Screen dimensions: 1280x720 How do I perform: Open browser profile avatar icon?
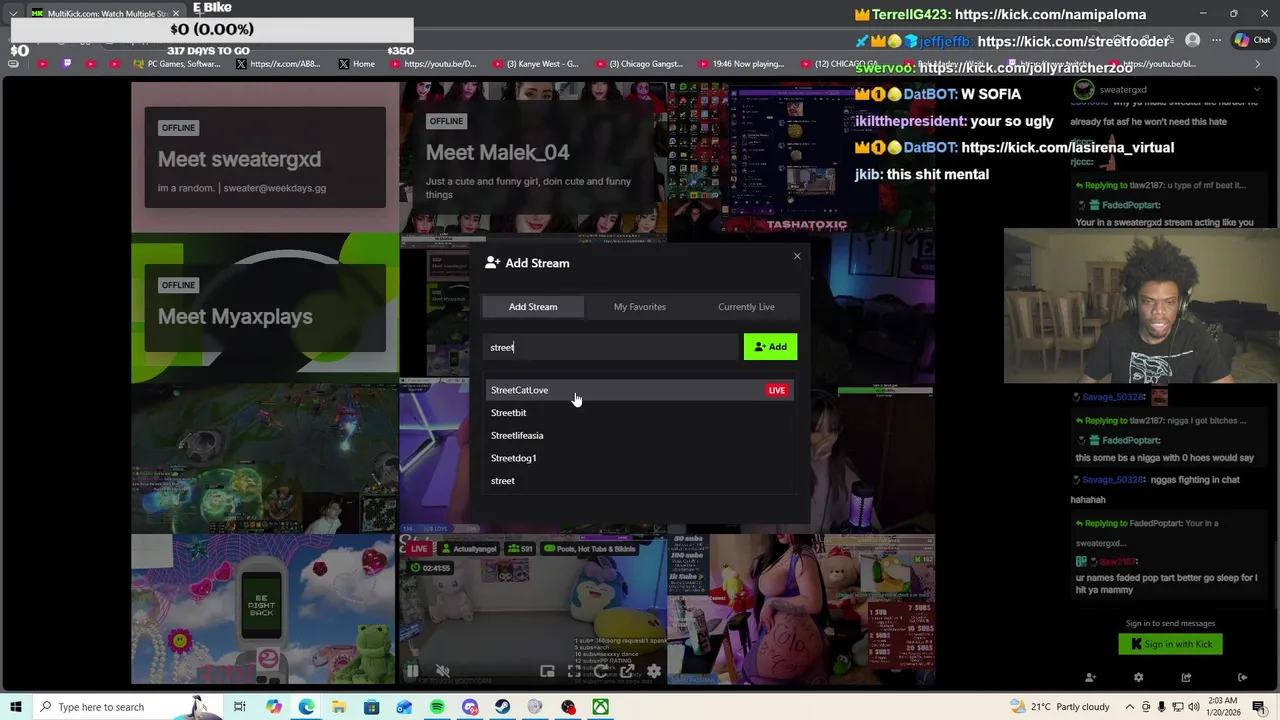[1192, 40]
